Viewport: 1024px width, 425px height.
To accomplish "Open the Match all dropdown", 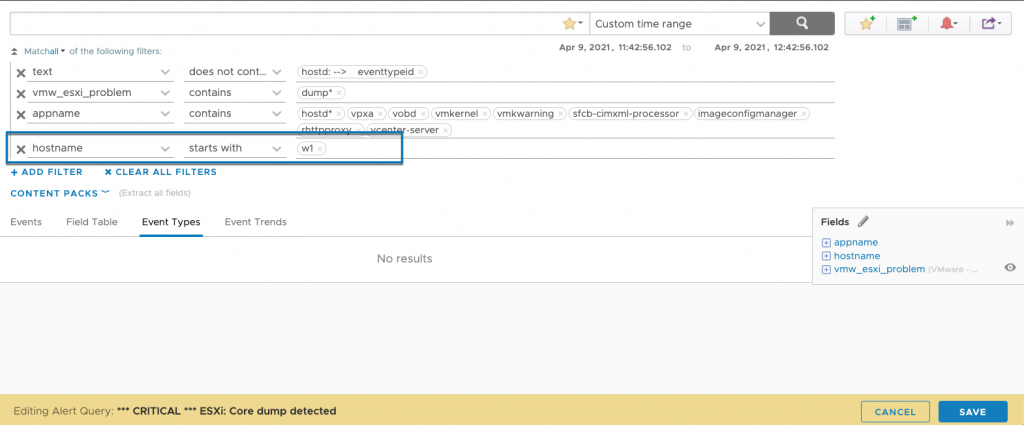I will pyautogui.click(x=45, y=51).
